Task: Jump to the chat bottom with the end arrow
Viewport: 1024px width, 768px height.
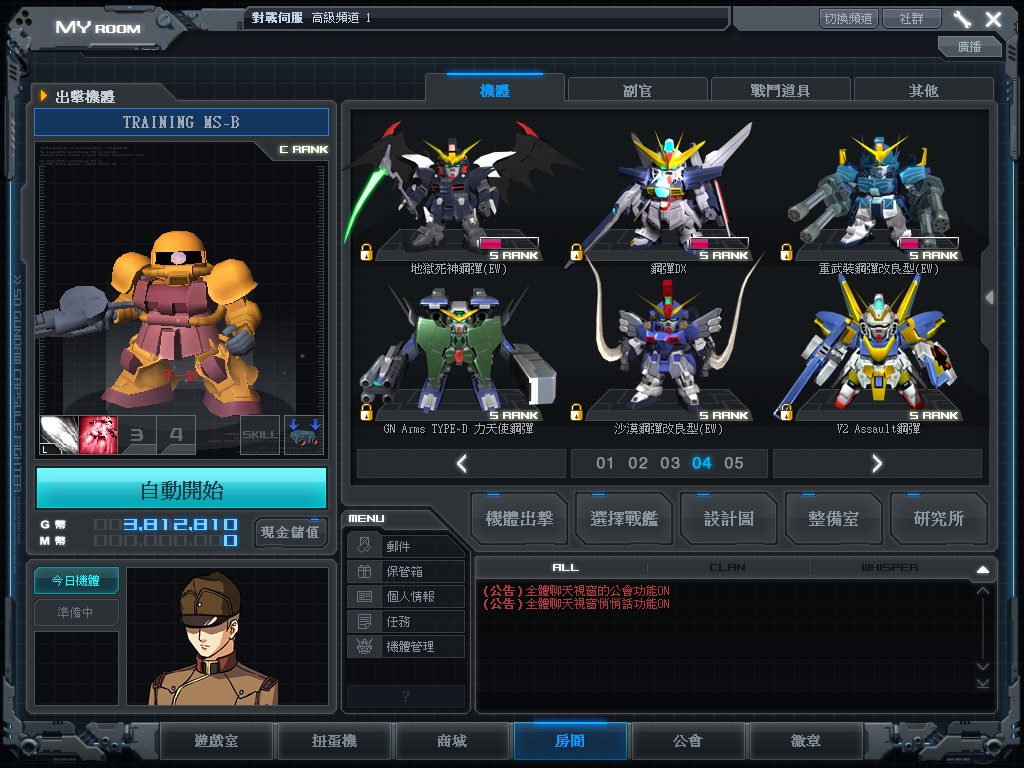Action: point(982,683)
